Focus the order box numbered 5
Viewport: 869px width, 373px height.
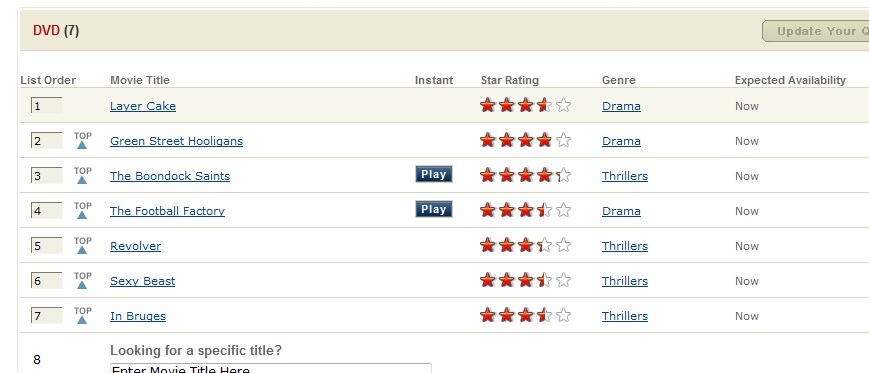point(47,246)
